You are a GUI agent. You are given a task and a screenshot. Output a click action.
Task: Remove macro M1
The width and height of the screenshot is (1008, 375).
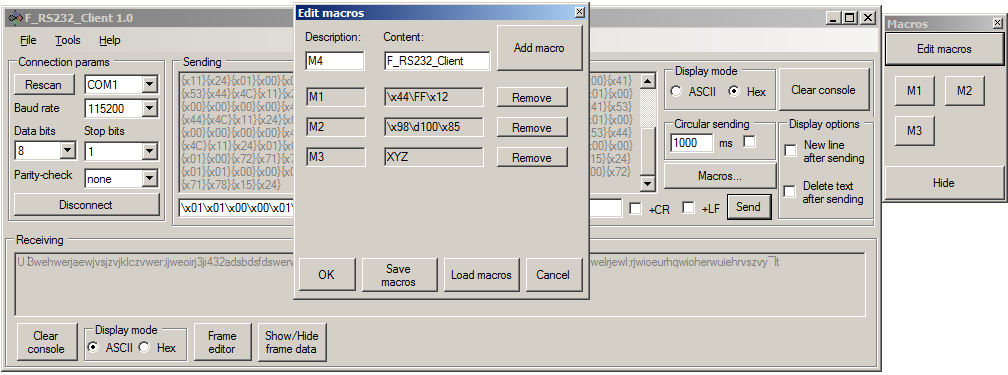point(532,98)
